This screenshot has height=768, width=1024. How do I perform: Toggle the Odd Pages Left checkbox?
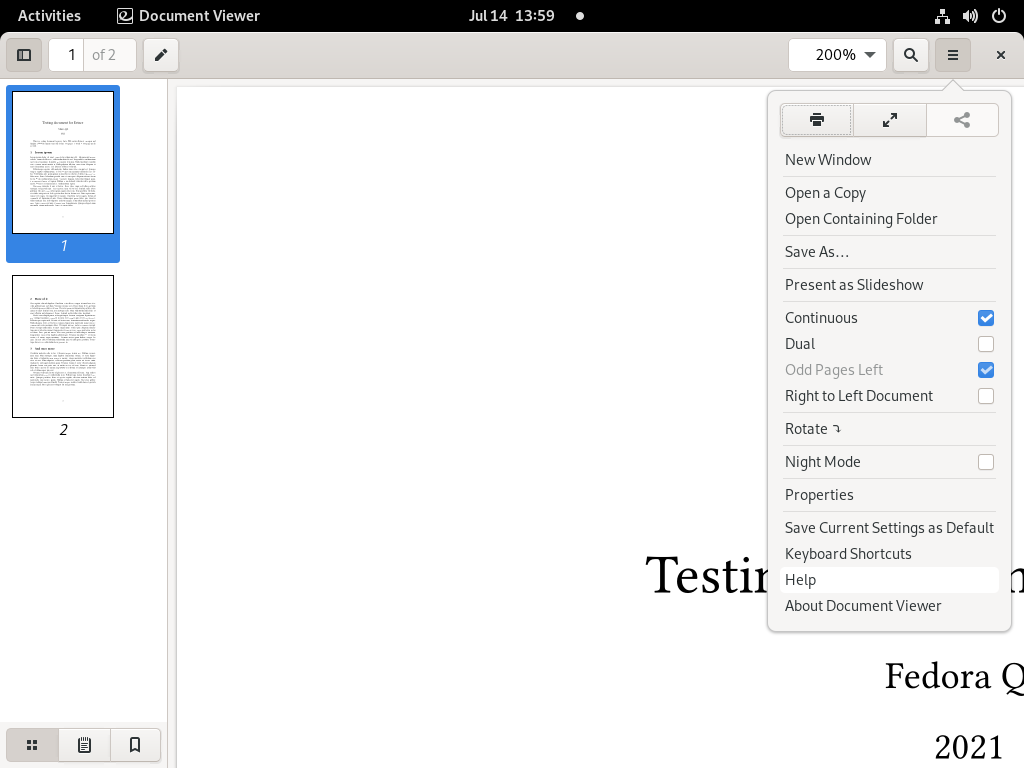tap(985, 370)
